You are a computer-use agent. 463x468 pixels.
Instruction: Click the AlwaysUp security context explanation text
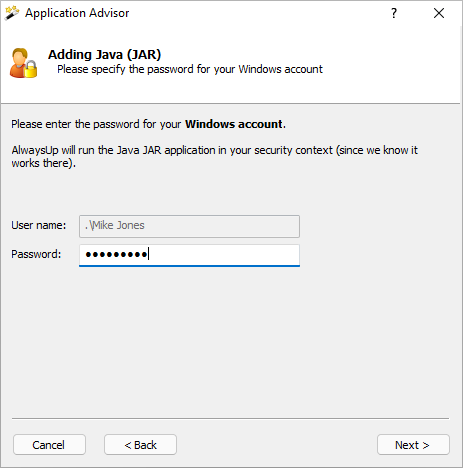tap(214, 156)
